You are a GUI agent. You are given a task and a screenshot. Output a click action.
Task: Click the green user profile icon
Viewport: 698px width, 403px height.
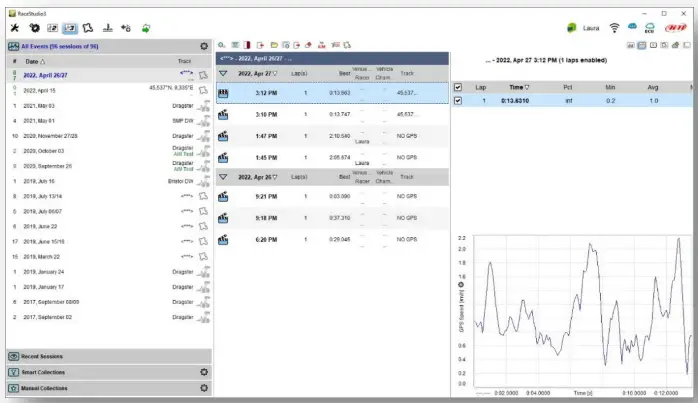pos(572,28)
